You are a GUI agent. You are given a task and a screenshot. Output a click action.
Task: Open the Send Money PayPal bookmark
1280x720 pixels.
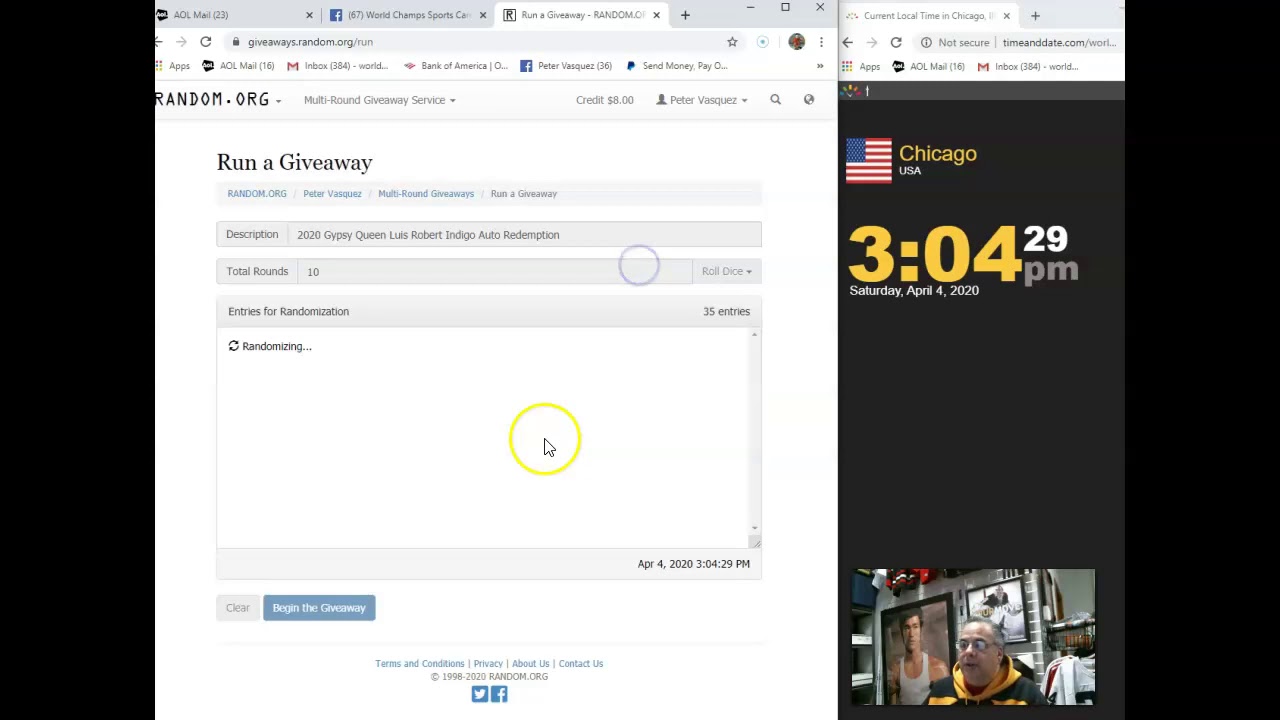click(x=676, y=66)
